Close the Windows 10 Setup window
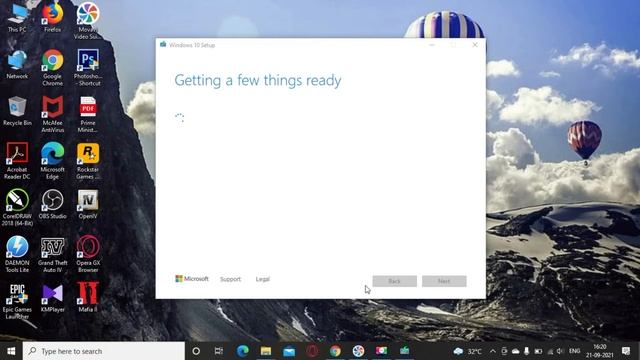Screen dimensions: 640x360 pos(475,45)
